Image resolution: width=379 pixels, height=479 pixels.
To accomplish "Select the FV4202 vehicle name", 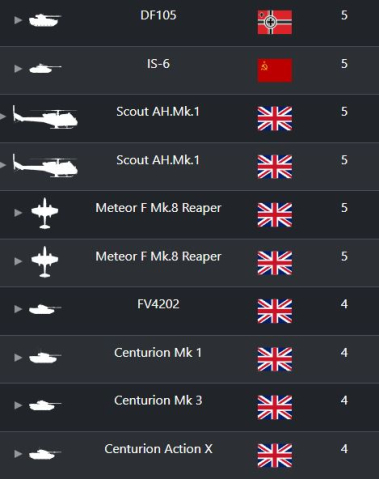I will pos(158,304).
